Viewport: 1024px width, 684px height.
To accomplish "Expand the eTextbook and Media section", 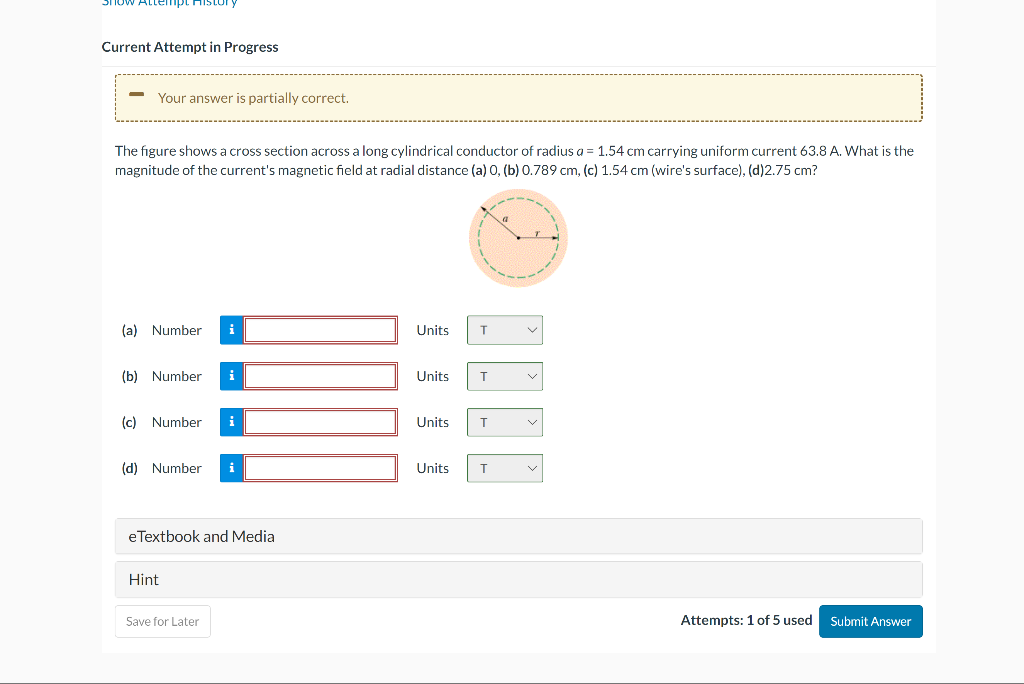I will coord(519,536).
